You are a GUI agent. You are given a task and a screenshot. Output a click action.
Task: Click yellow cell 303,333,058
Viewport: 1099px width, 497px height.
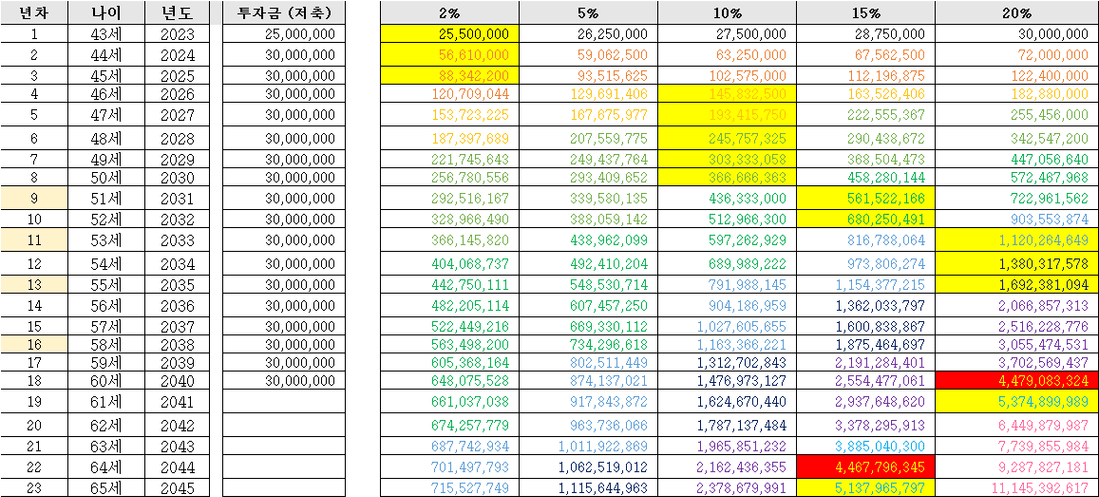tap(728, 160)
